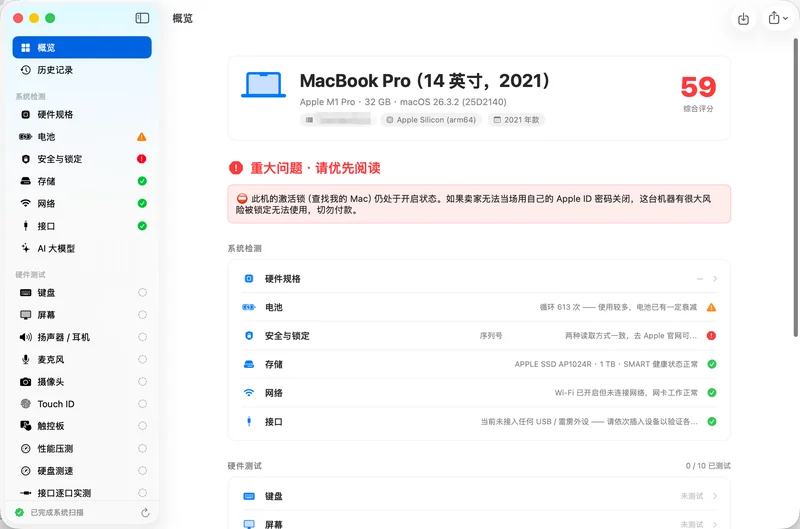The width and height of the screenshot is (800, 529).
Task: Open 硬件规格 in the sidebar
Action: (82, 114)
